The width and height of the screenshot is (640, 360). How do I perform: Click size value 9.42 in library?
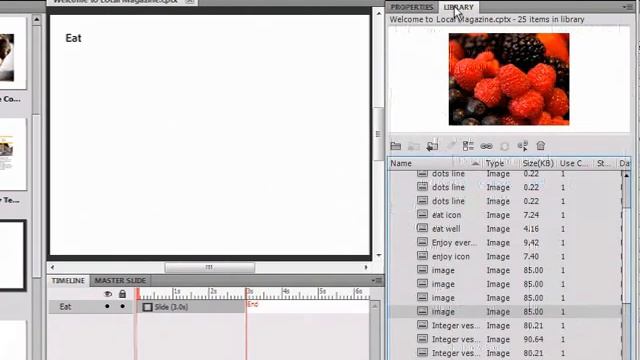pos(531,242)
